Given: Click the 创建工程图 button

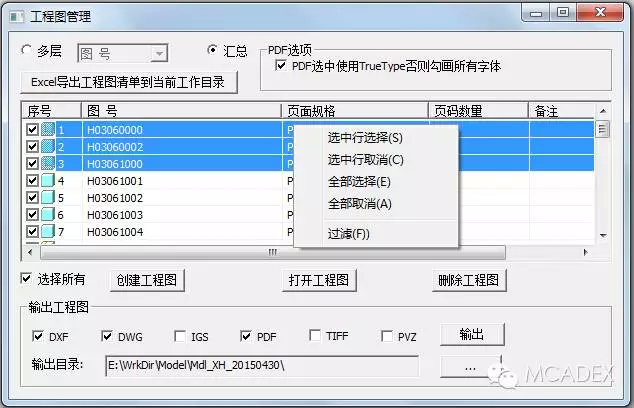Looking at the screenshot, I should (x=147, y=280).
